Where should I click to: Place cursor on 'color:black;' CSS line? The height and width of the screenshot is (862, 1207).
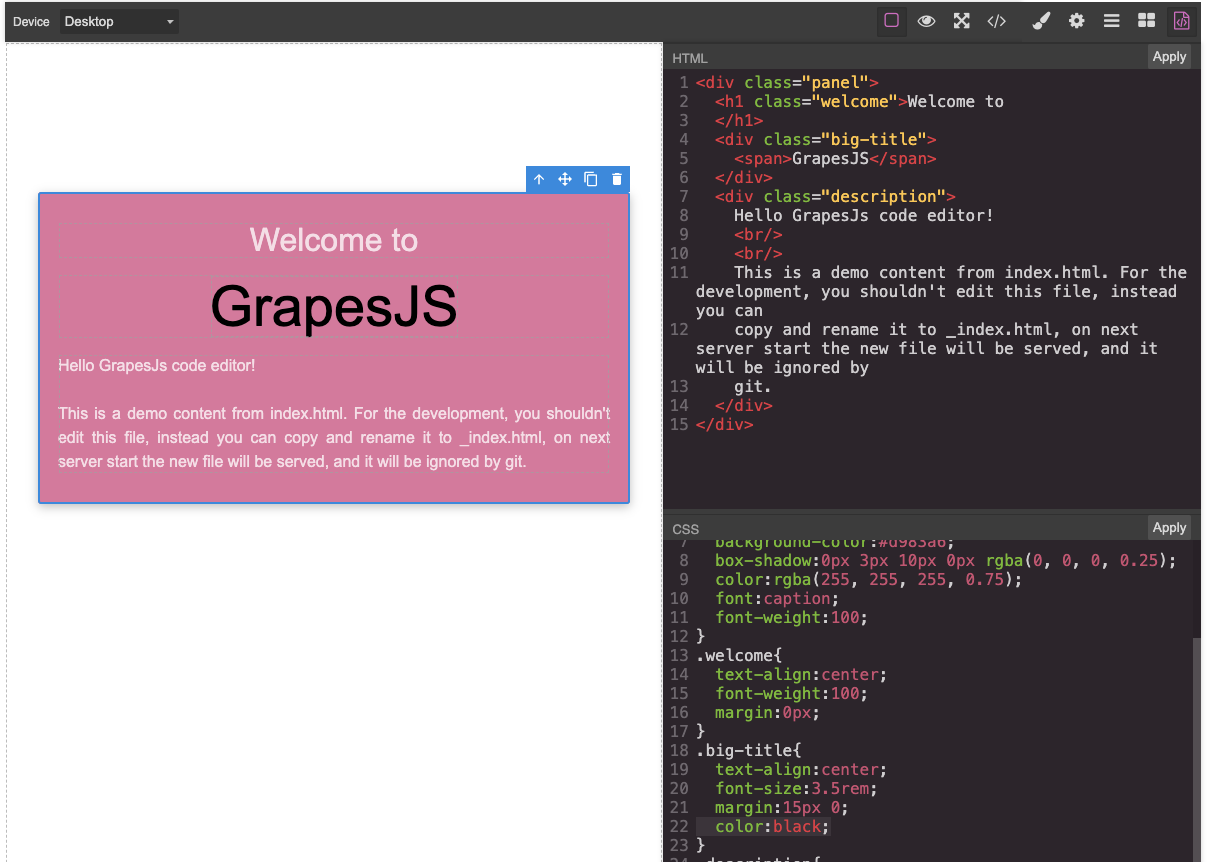773,827
